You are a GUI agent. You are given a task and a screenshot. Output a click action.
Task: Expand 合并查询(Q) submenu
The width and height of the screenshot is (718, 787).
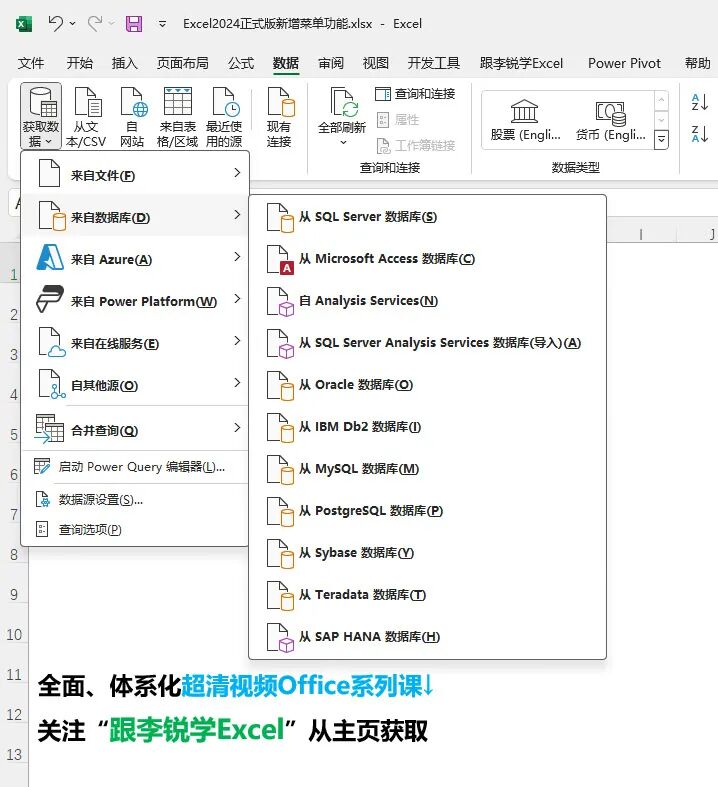point(135,428)
